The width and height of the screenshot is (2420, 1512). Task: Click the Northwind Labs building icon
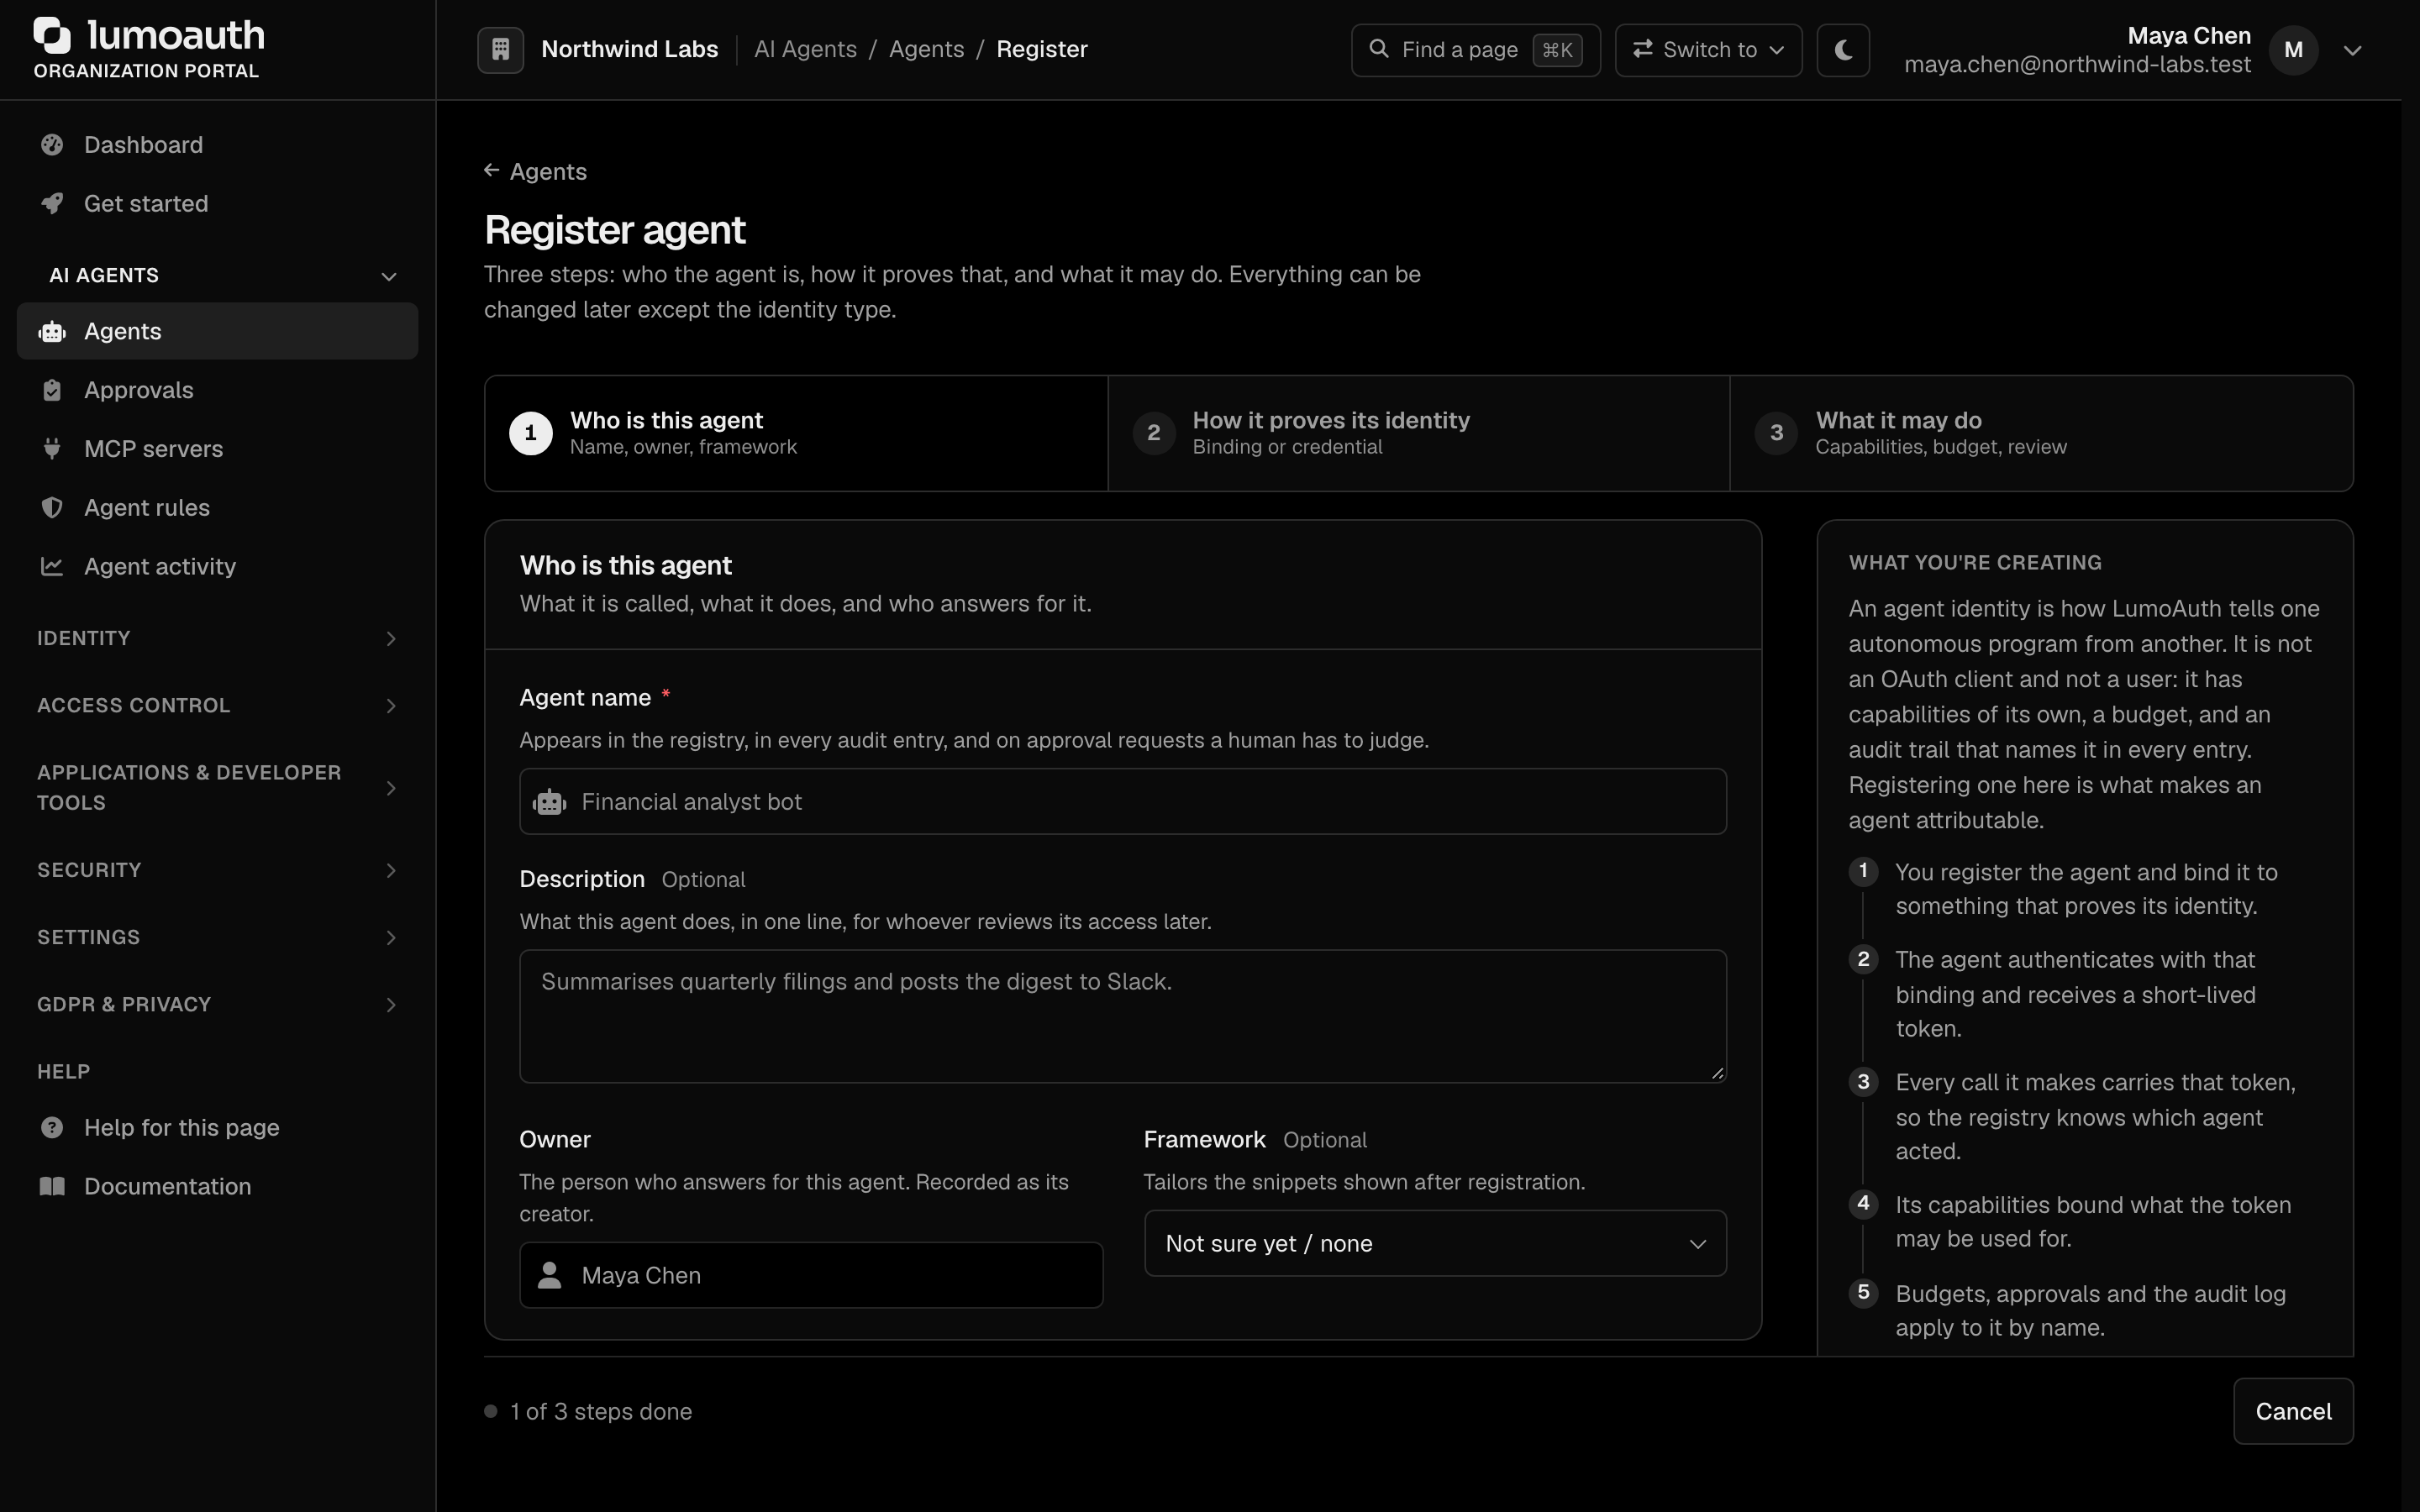pyautogui.click(x=500, y=49)
